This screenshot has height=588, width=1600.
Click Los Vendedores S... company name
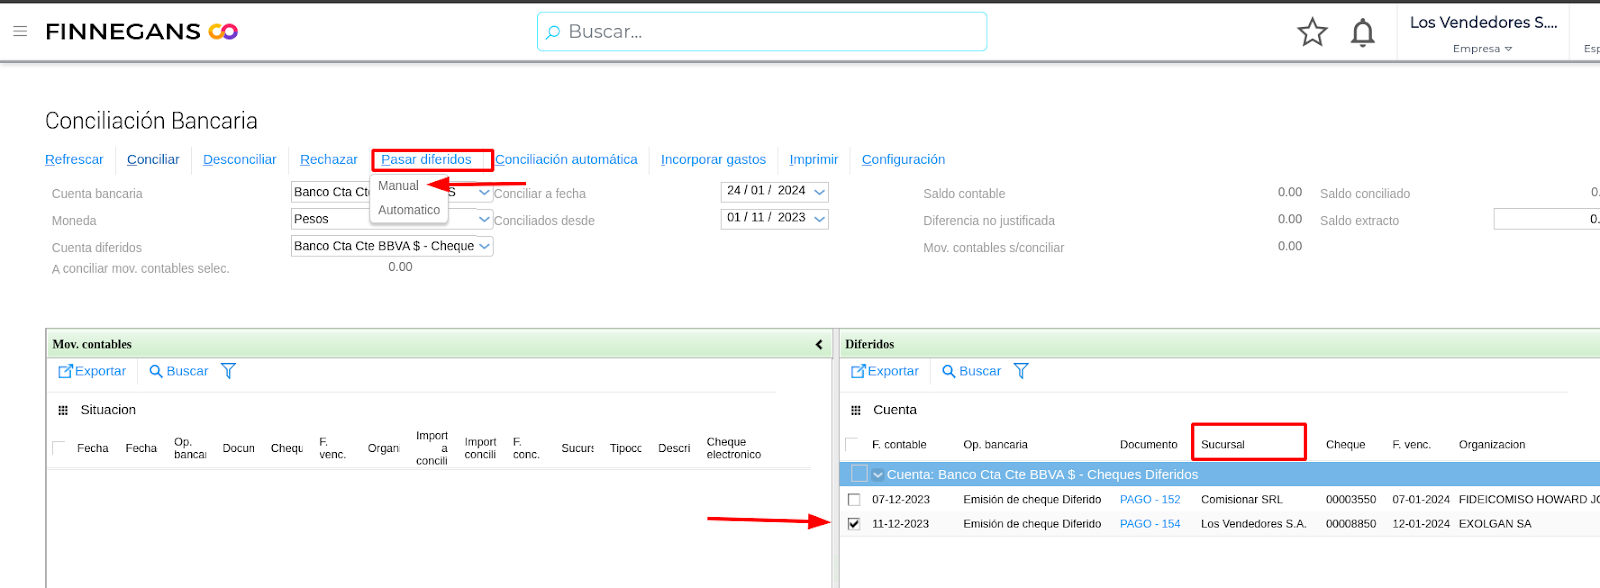[x=1483, y=22]
